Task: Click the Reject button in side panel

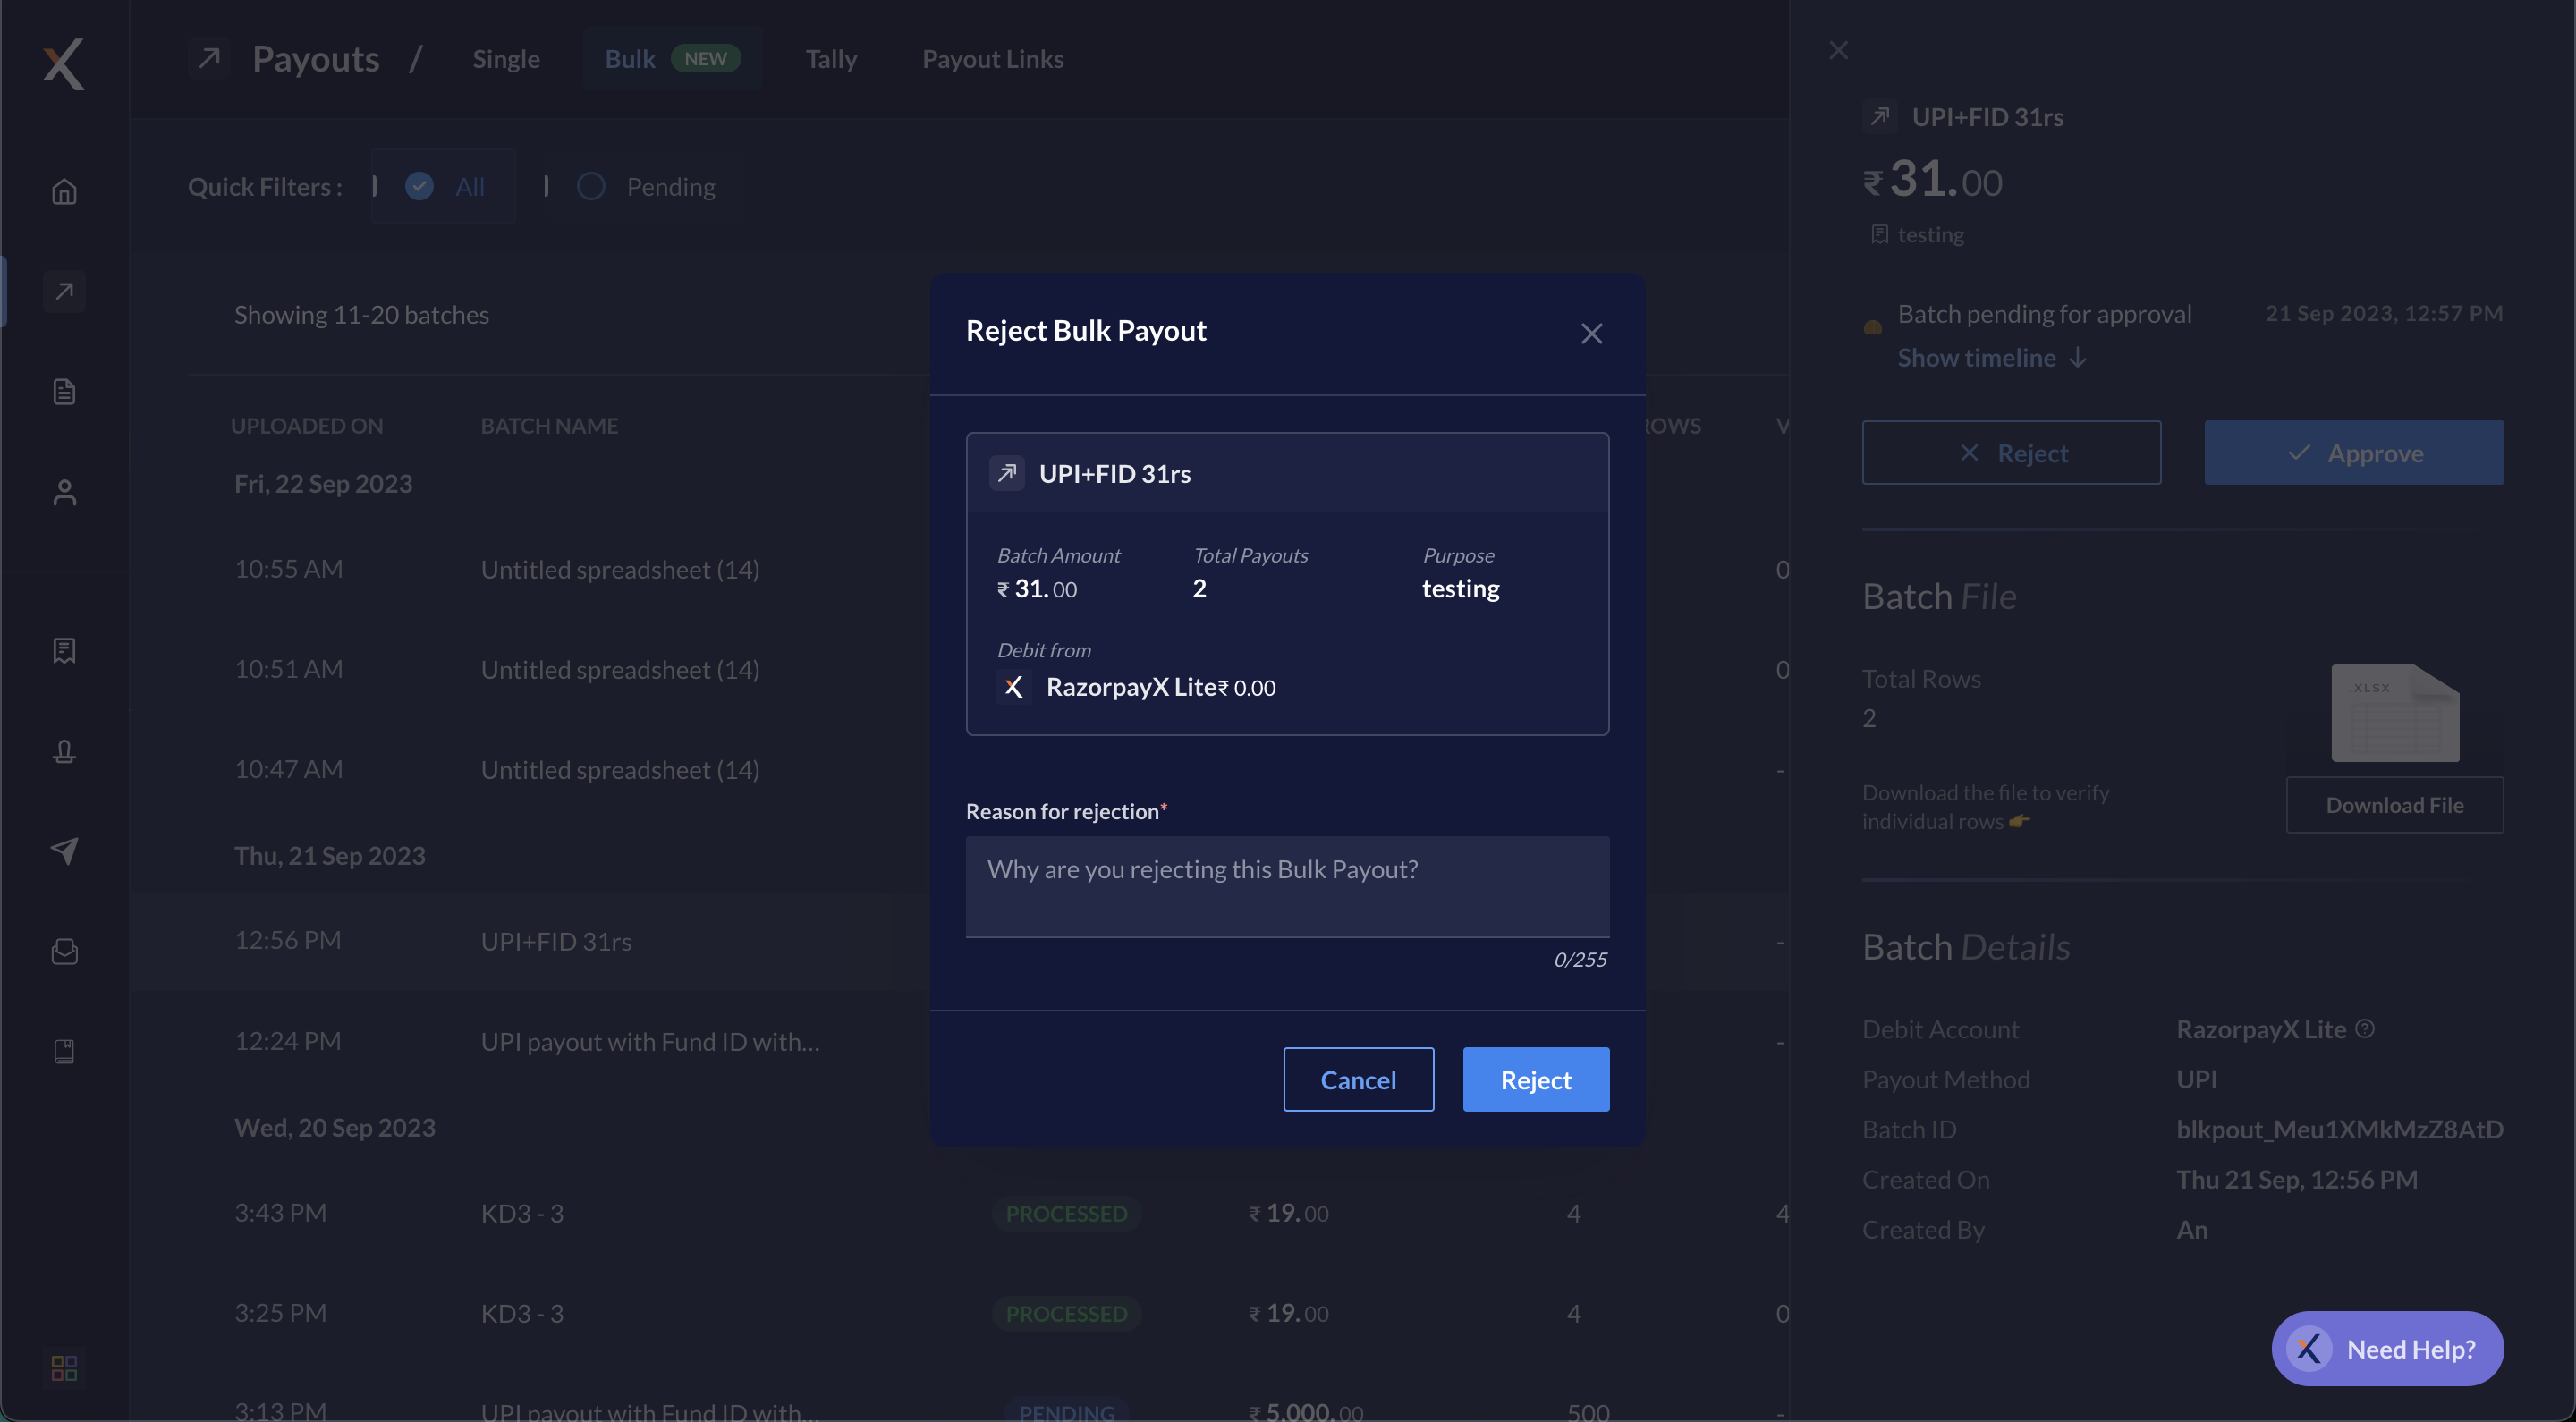Action: pos(2011,452)
